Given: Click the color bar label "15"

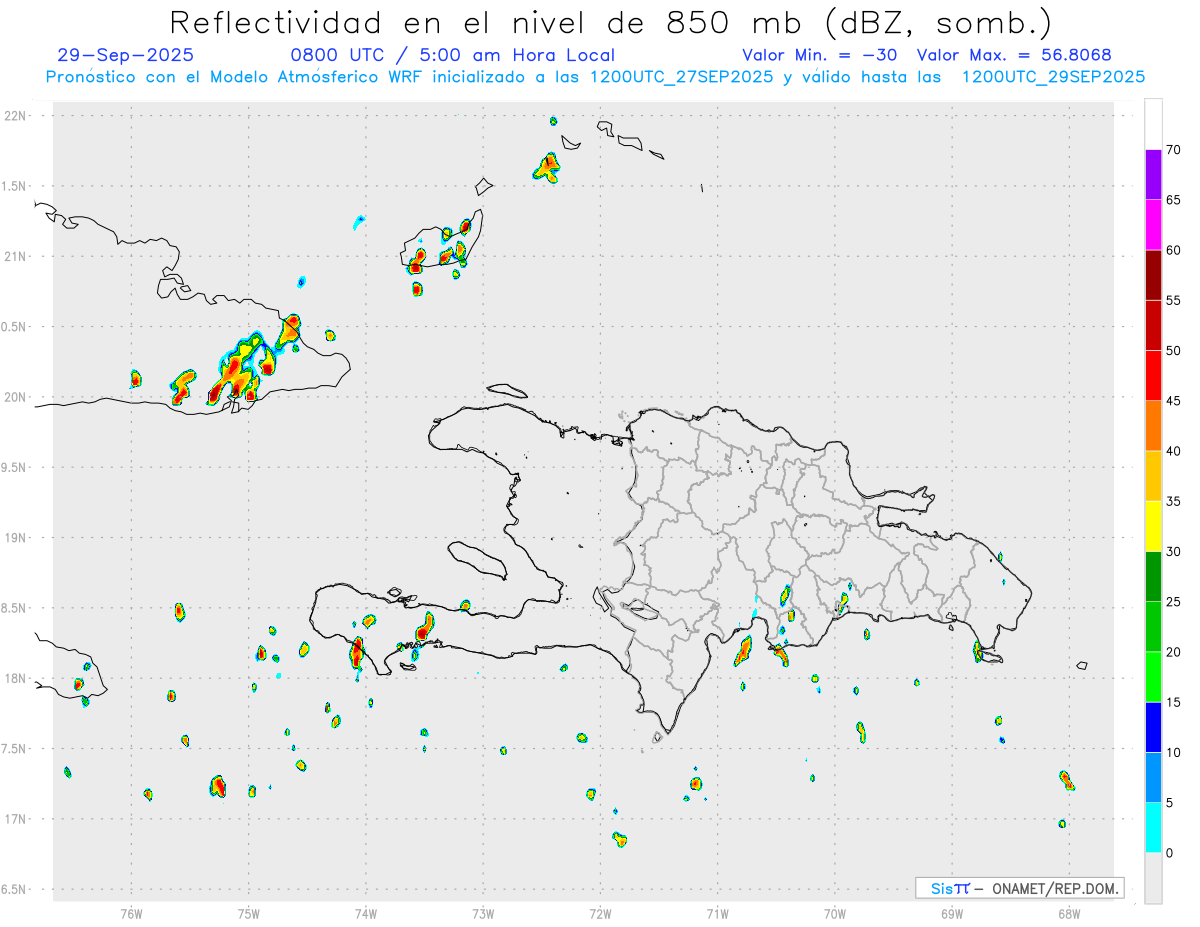Looking at the screenshot, I should pos(1173,702).
